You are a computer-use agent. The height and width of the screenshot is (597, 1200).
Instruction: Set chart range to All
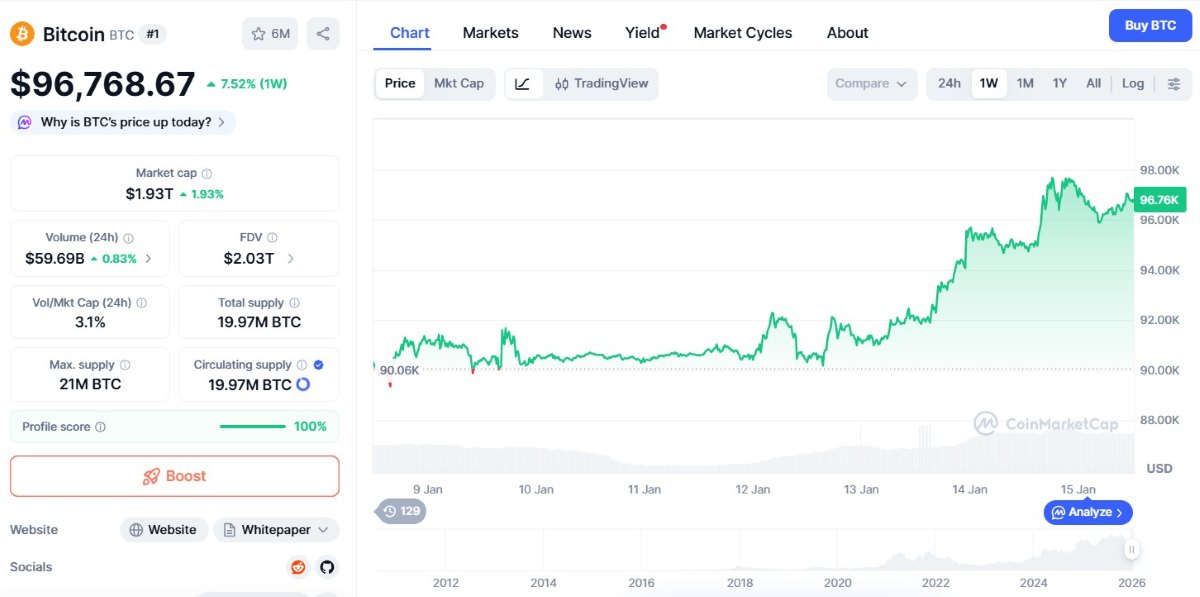[1093, 84]
